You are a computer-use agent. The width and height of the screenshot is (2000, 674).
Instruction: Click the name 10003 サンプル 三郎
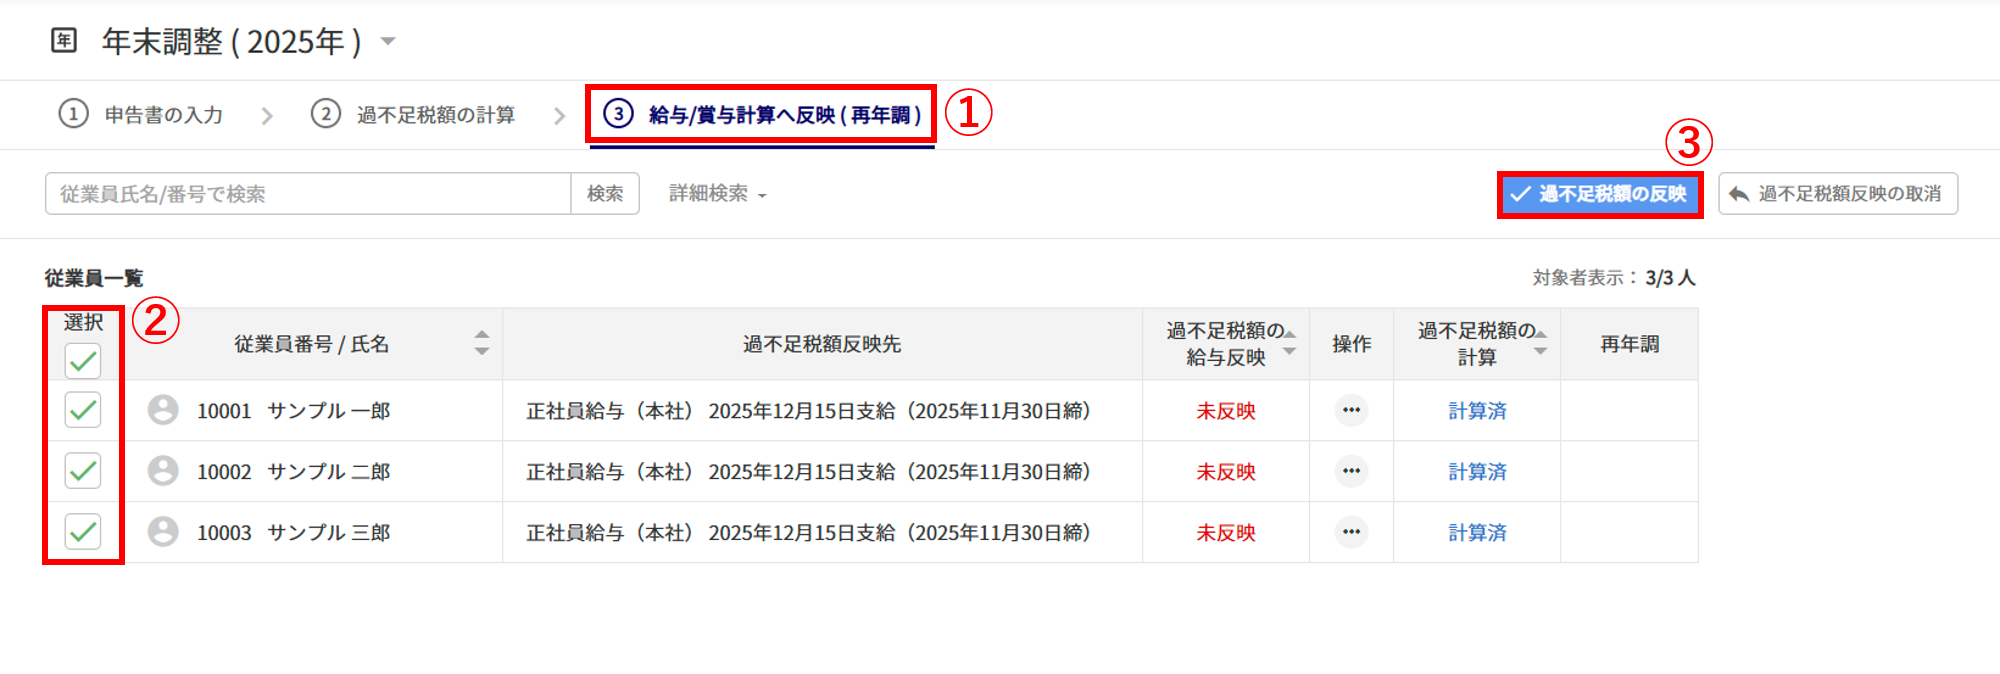(294, 533)
